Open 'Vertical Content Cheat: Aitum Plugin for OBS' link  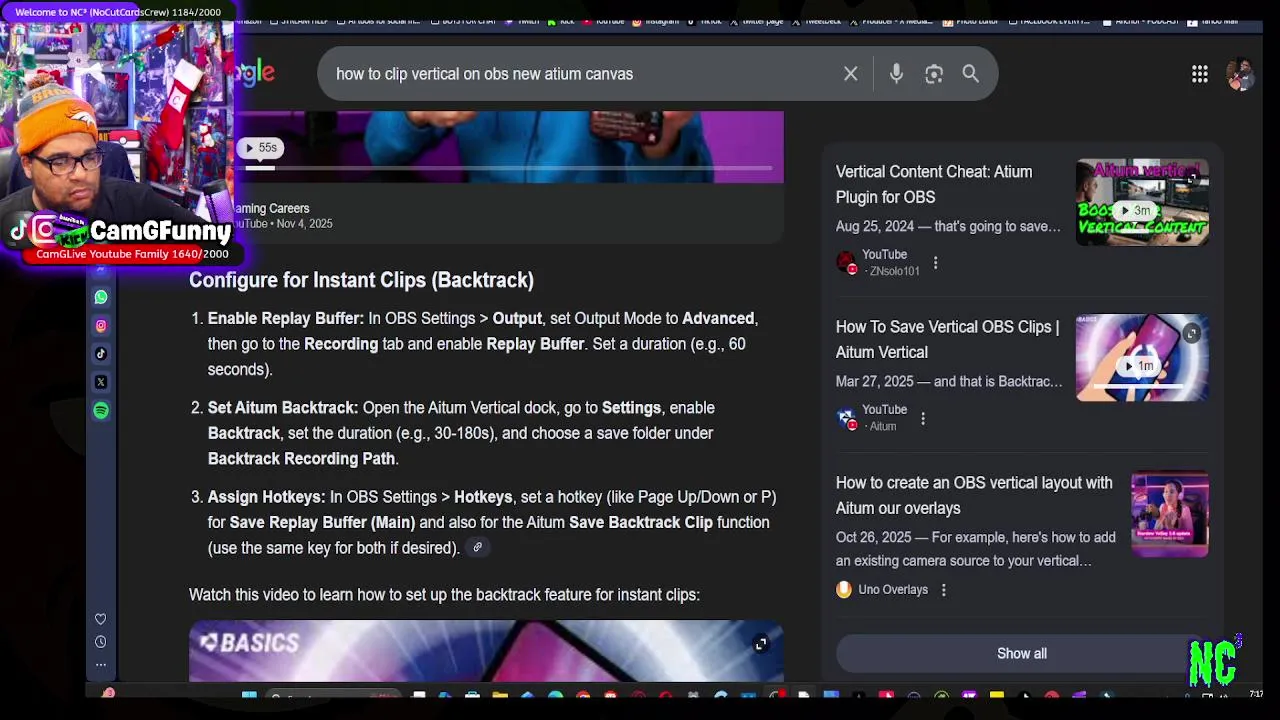click(934, 184)
